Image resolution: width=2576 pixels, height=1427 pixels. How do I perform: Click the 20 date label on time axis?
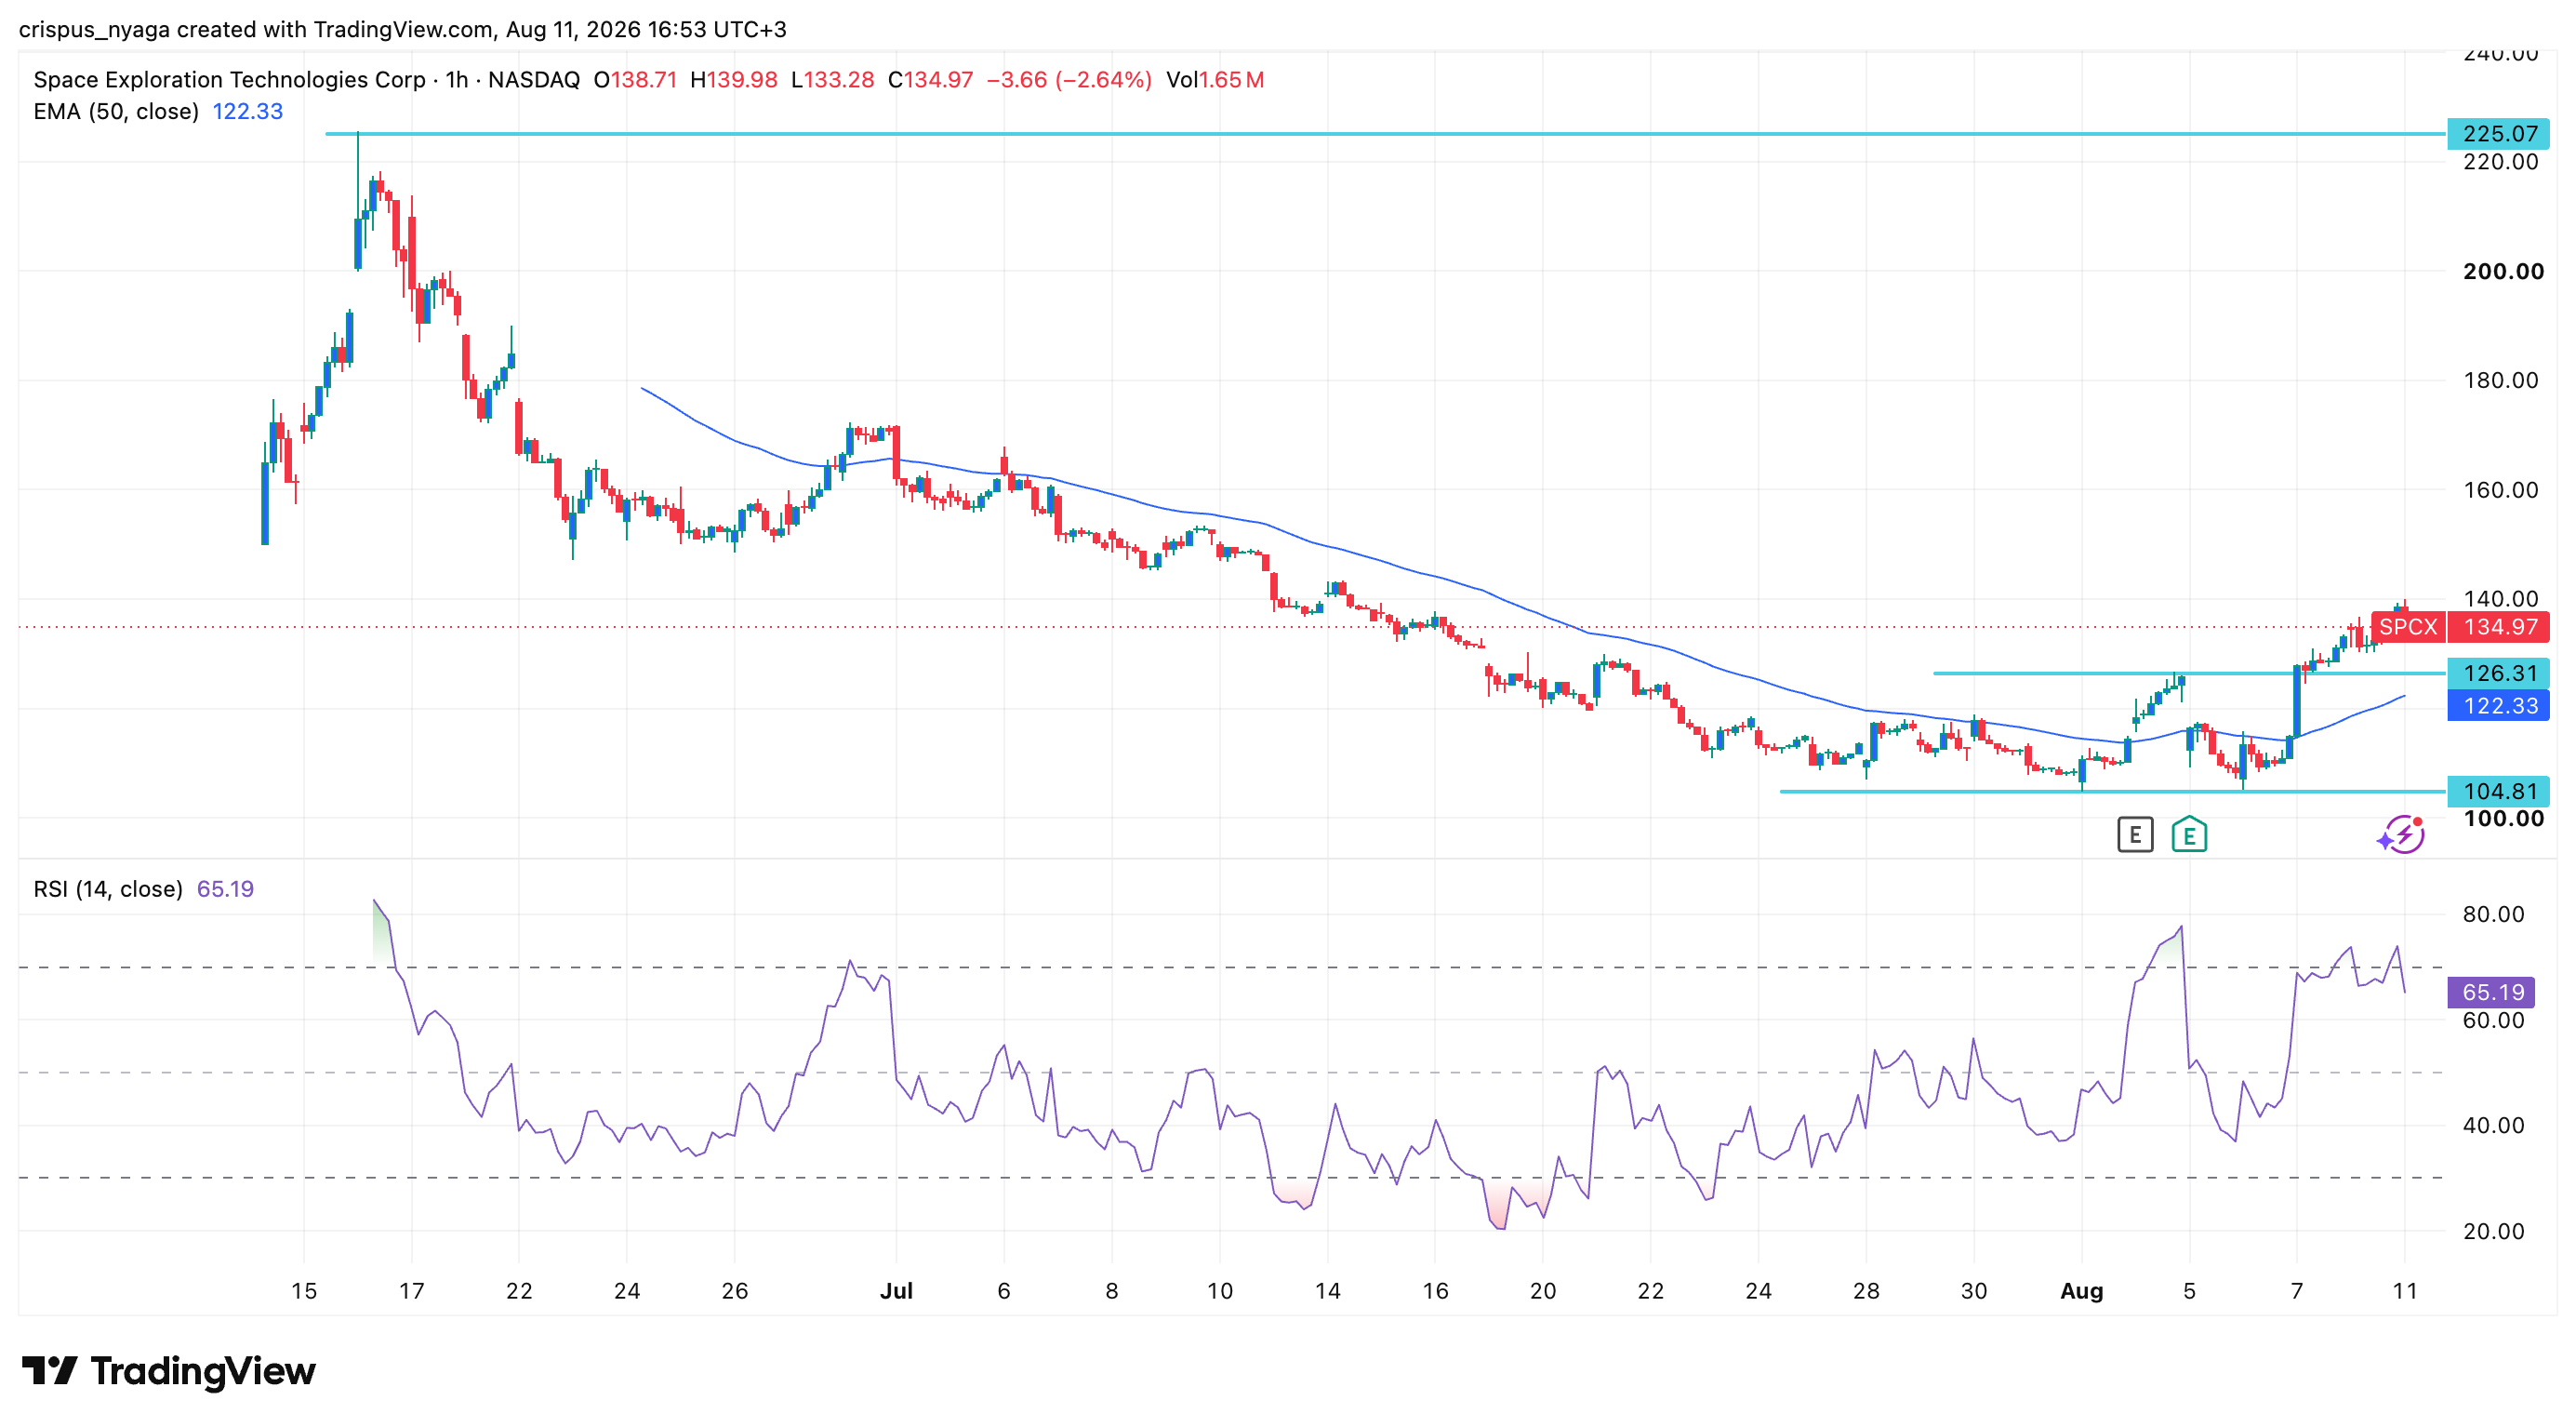(1543, 1291)
